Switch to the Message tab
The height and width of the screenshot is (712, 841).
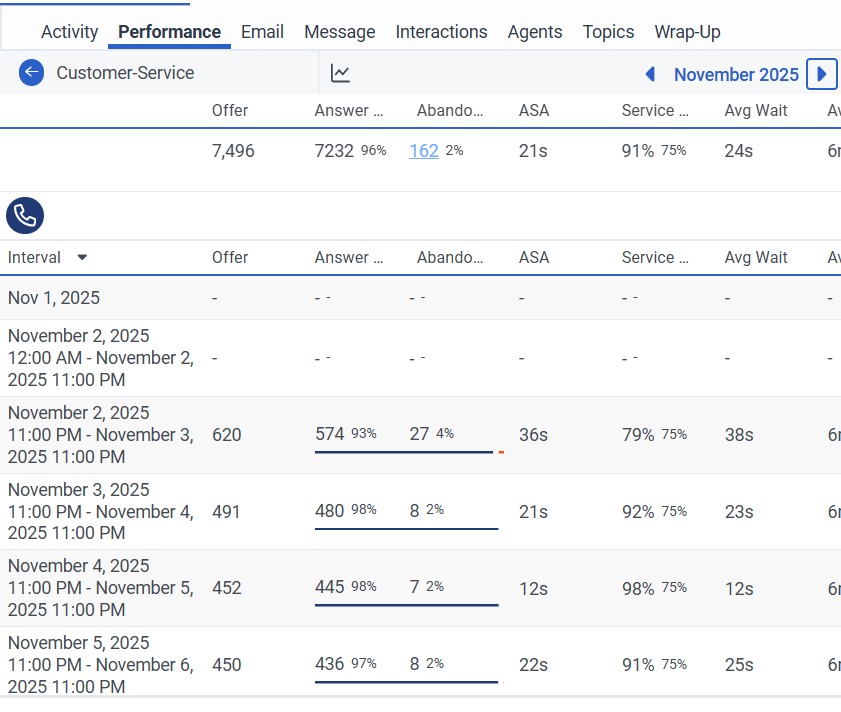coord(339,31)
